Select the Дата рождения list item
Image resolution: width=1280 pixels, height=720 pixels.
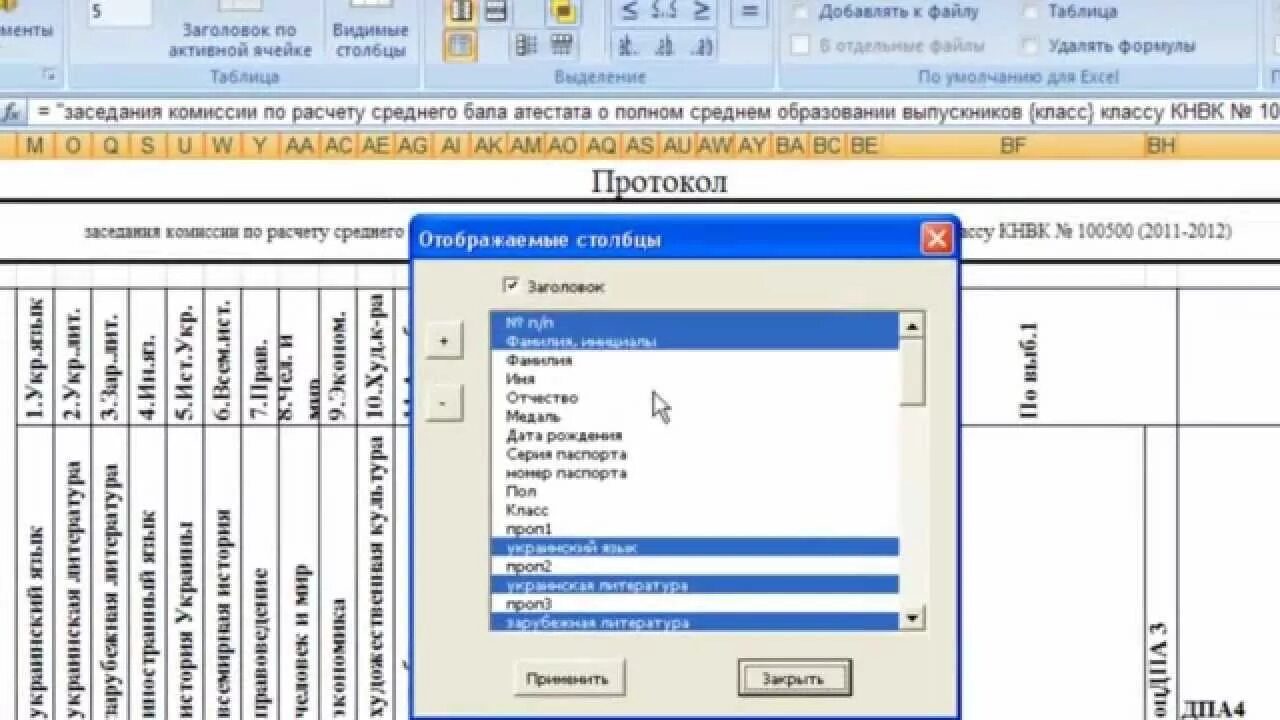[x=695, y=435]
